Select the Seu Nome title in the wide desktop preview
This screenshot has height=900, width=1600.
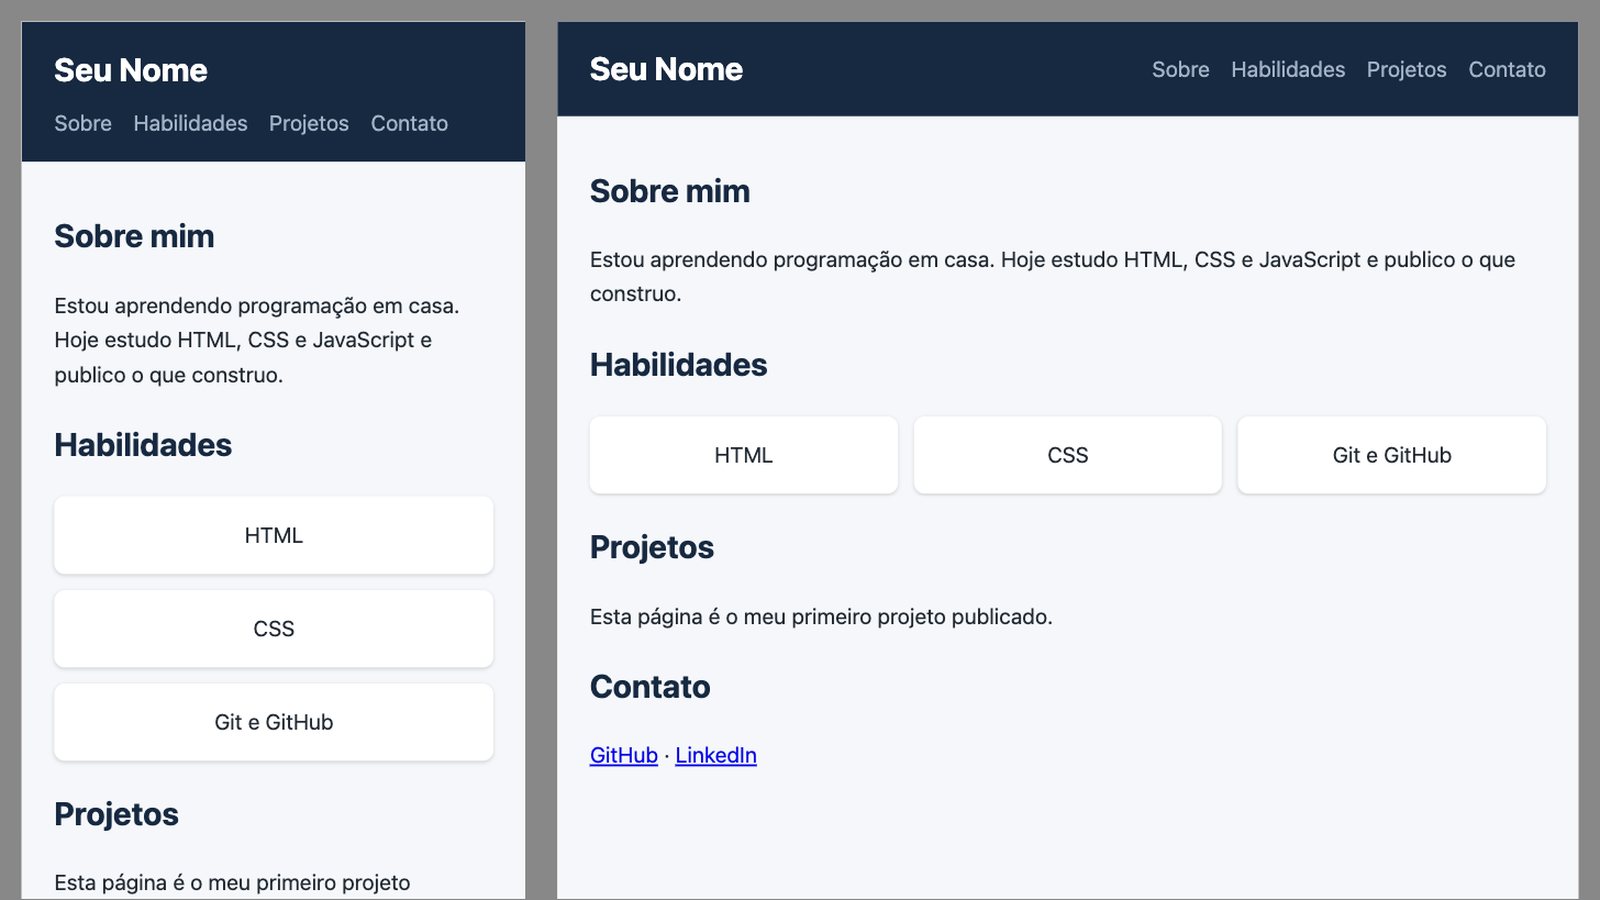coord(666,69)
